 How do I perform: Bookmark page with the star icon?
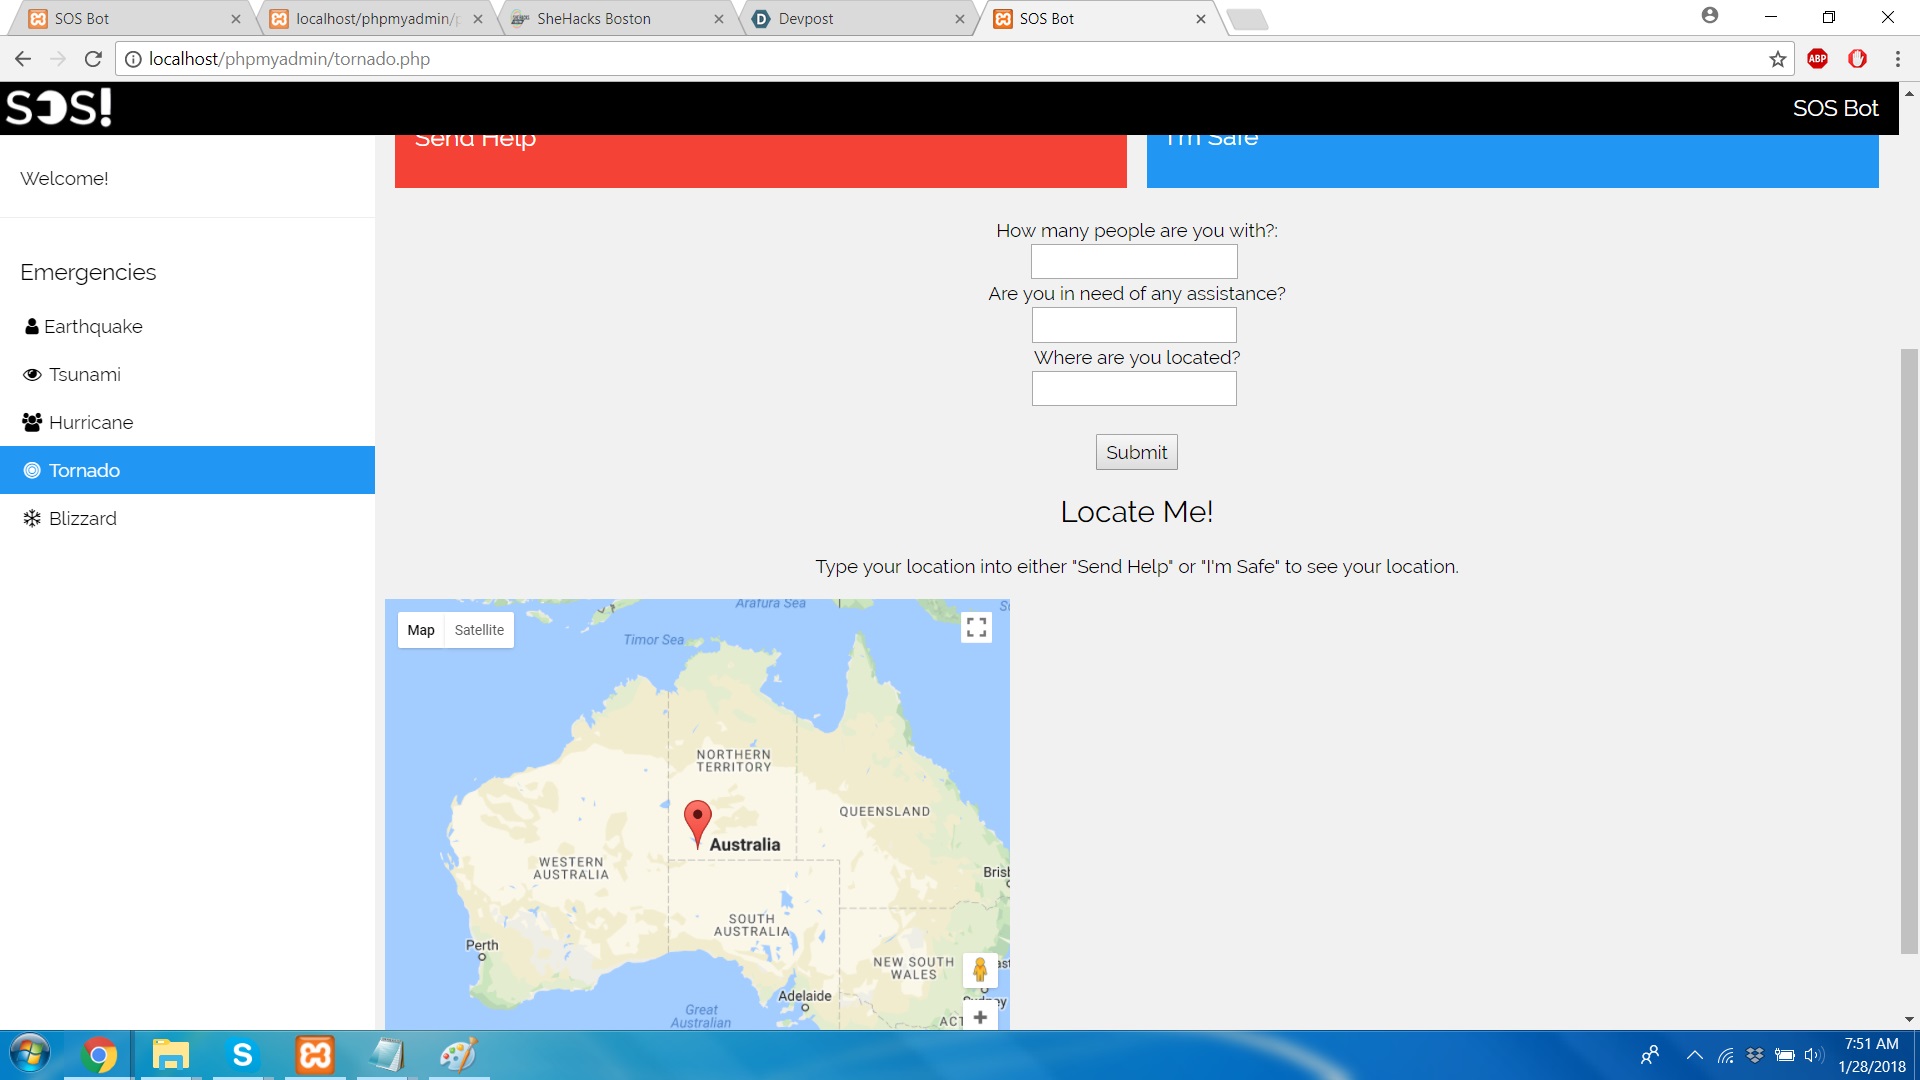[x=1777, y=59]
